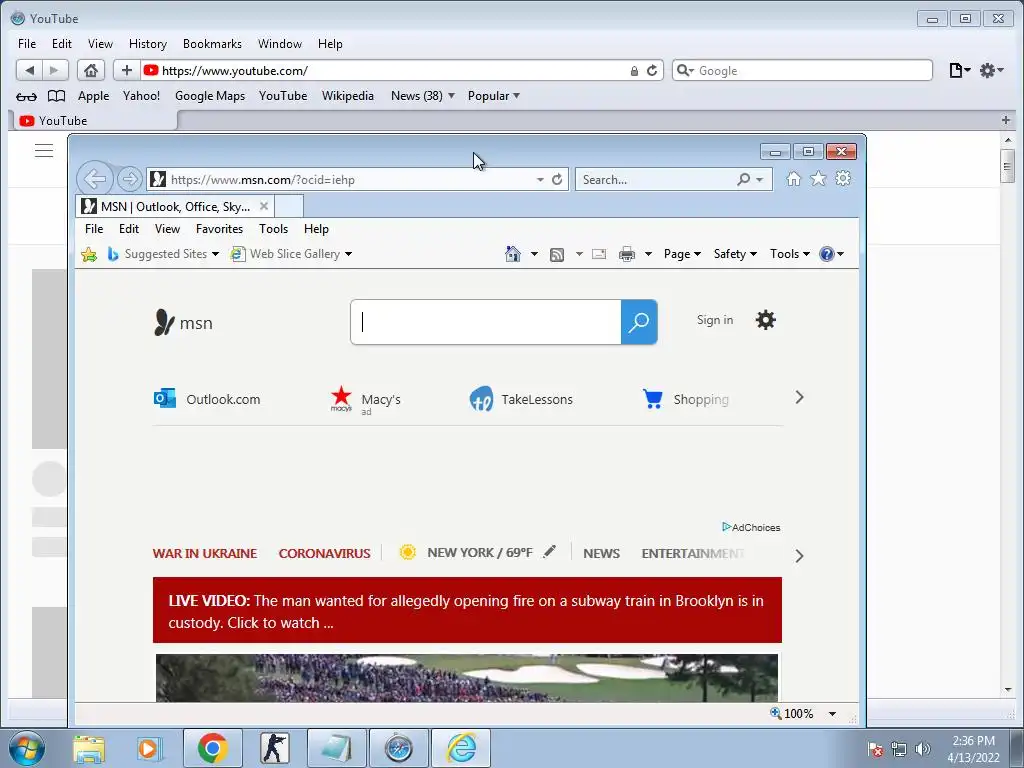The image size is (1024, 768).
Task: Open Internet Explorer favorites star icon
Action: click(x=818, y=179)
